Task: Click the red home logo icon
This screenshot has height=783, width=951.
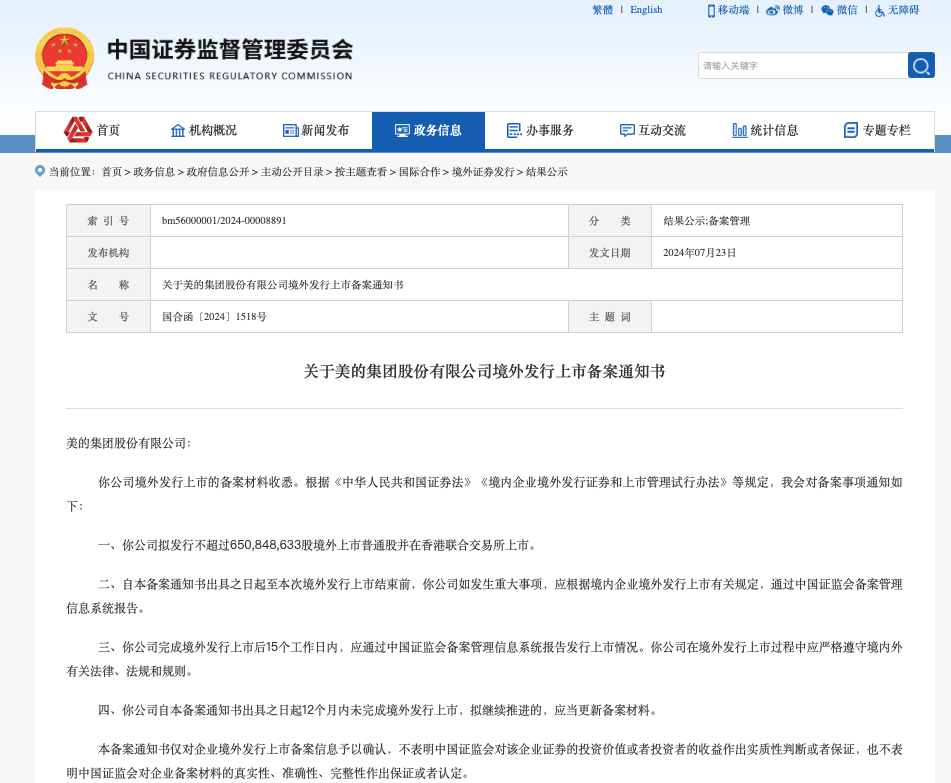Action: pyautogui.click(x=78, y=130)
